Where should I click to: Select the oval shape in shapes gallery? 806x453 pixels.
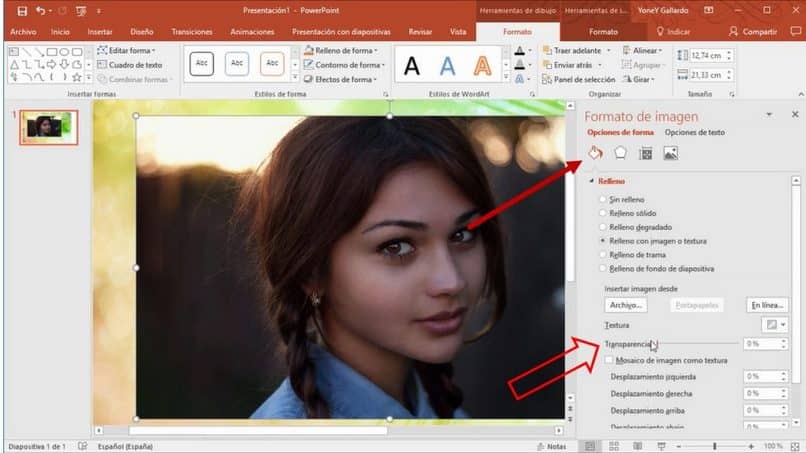64,52
